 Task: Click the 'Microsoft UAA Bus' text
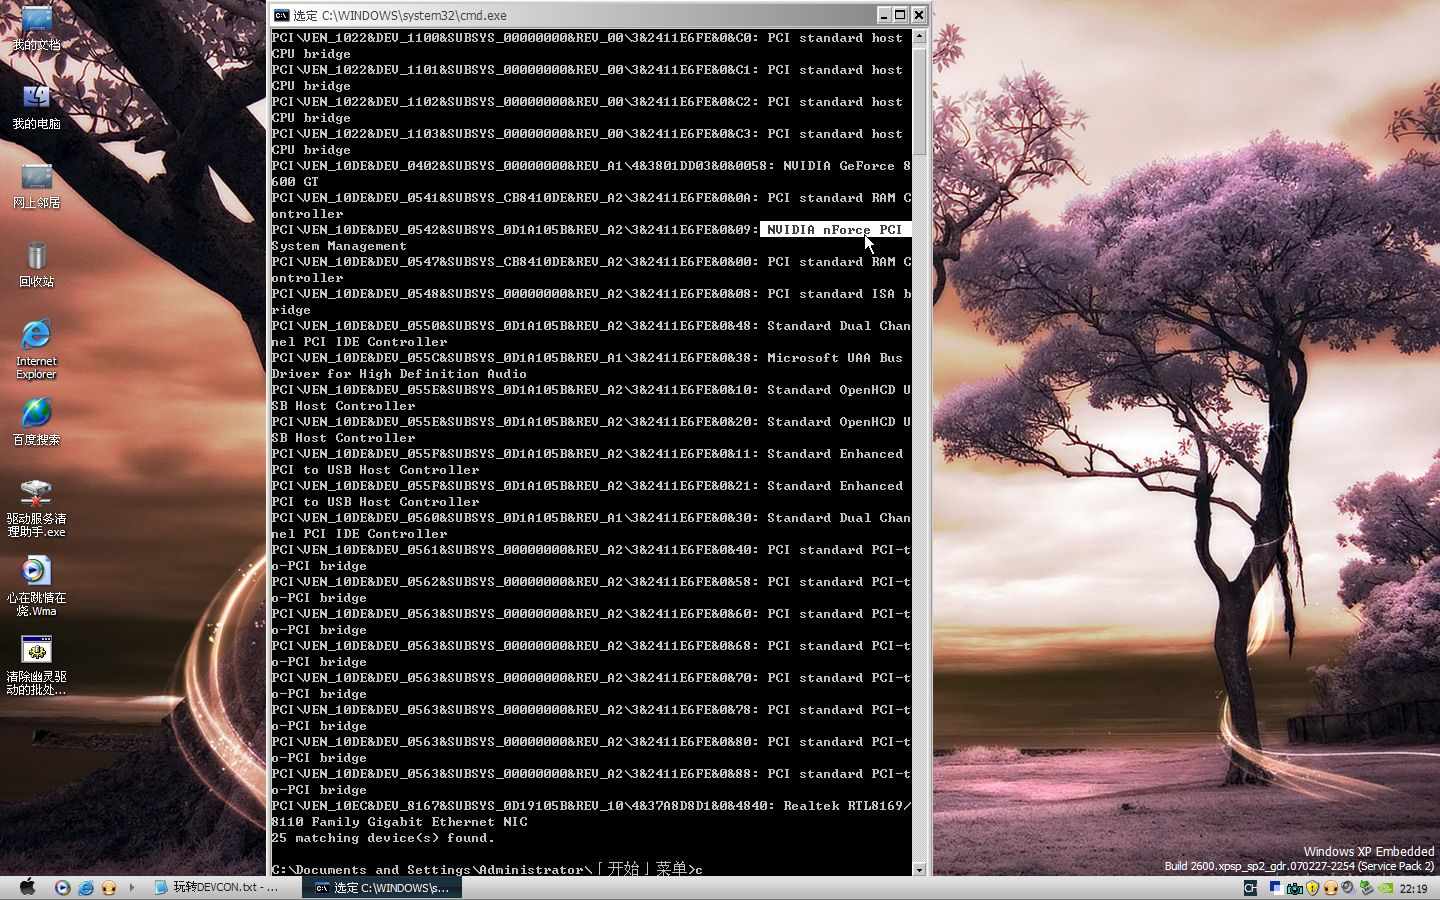(834, 358)
